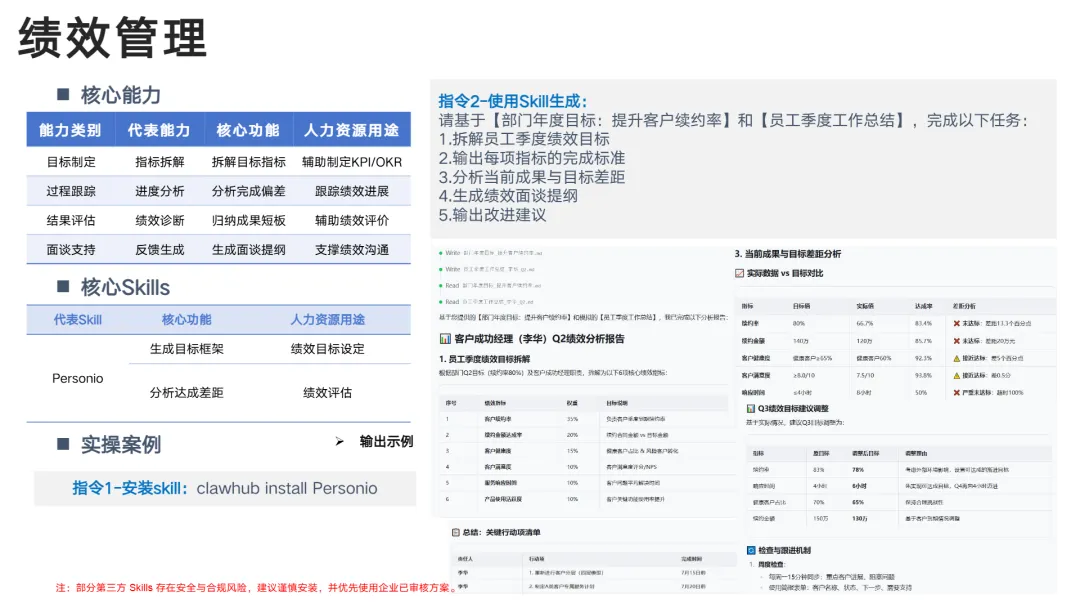Screen dimensions: 1080x608
Task: Click the green dot of the first Write log line
Action: click(441, 253)
